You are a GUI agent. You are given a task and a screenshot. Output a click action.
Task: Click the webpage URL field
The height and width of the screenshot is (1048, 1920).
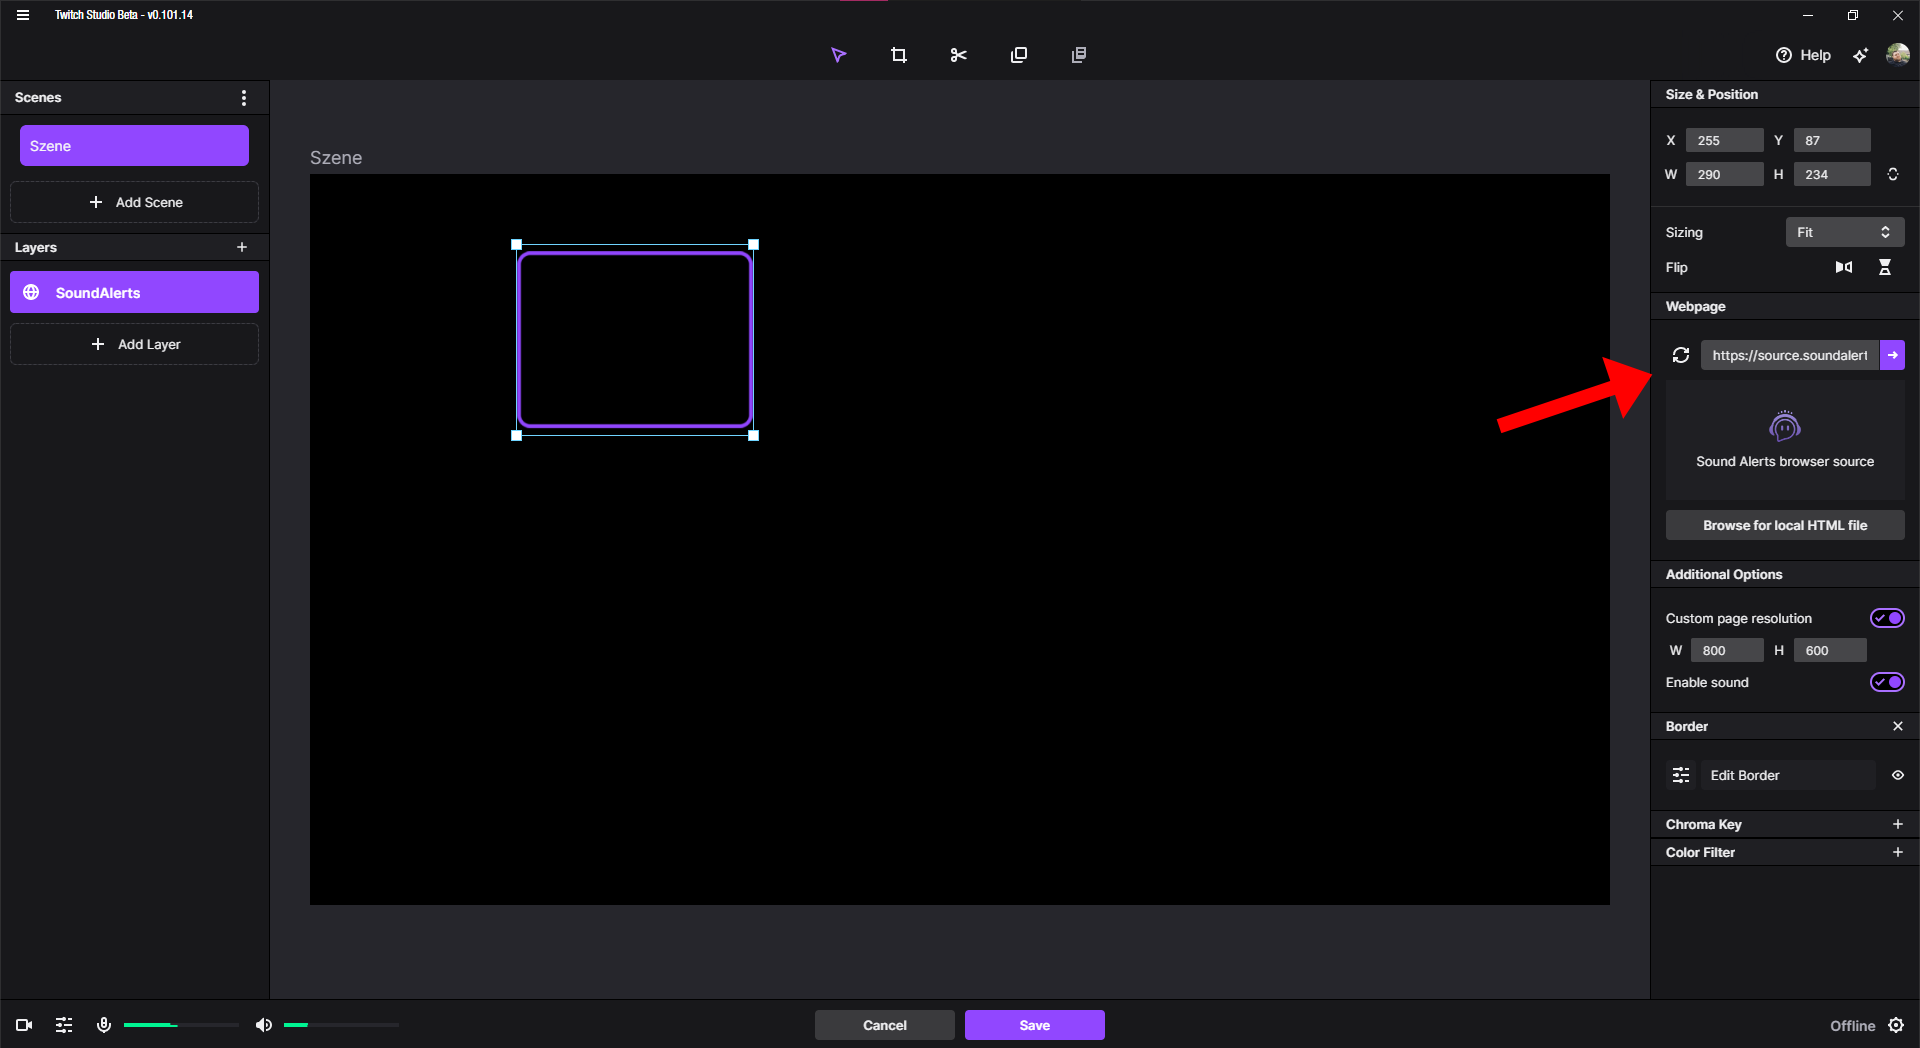pos(1790,355)
